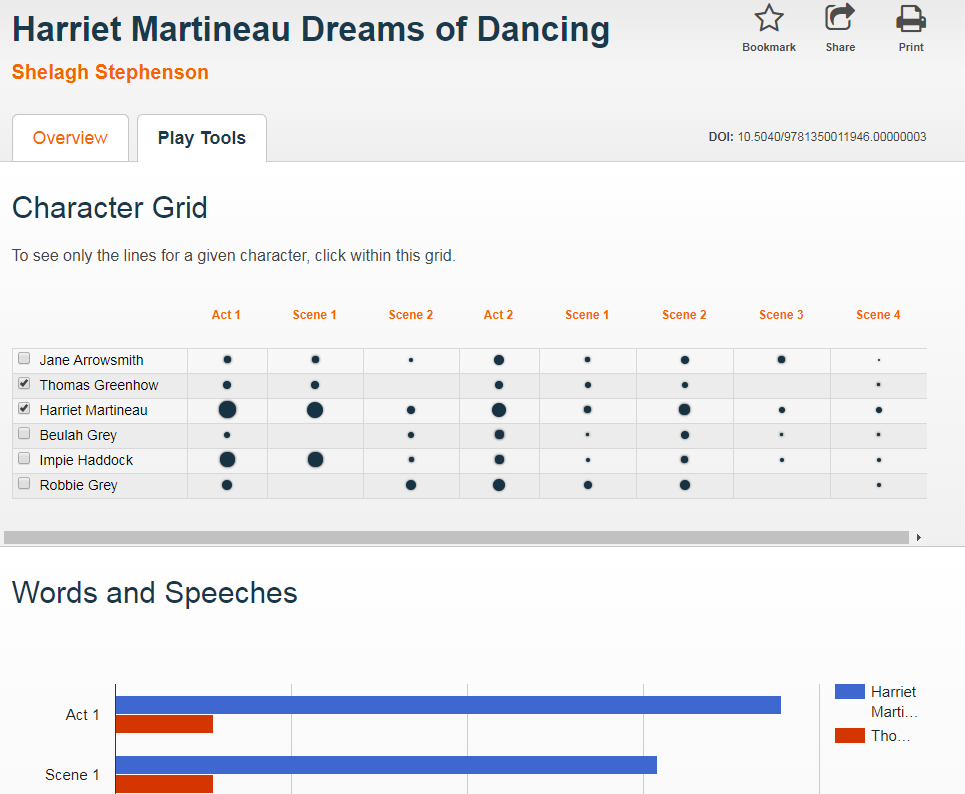Viewport: 965px width, 794px height.
Task: Click the grid's horizontal scrollbar right arrow
Action: tap(918, 538)
